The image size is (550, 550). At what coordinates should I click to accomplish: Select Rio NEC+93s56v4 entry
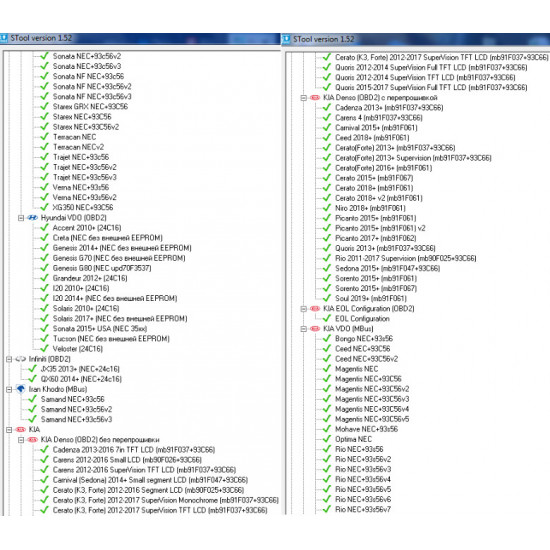coord(363,479)
